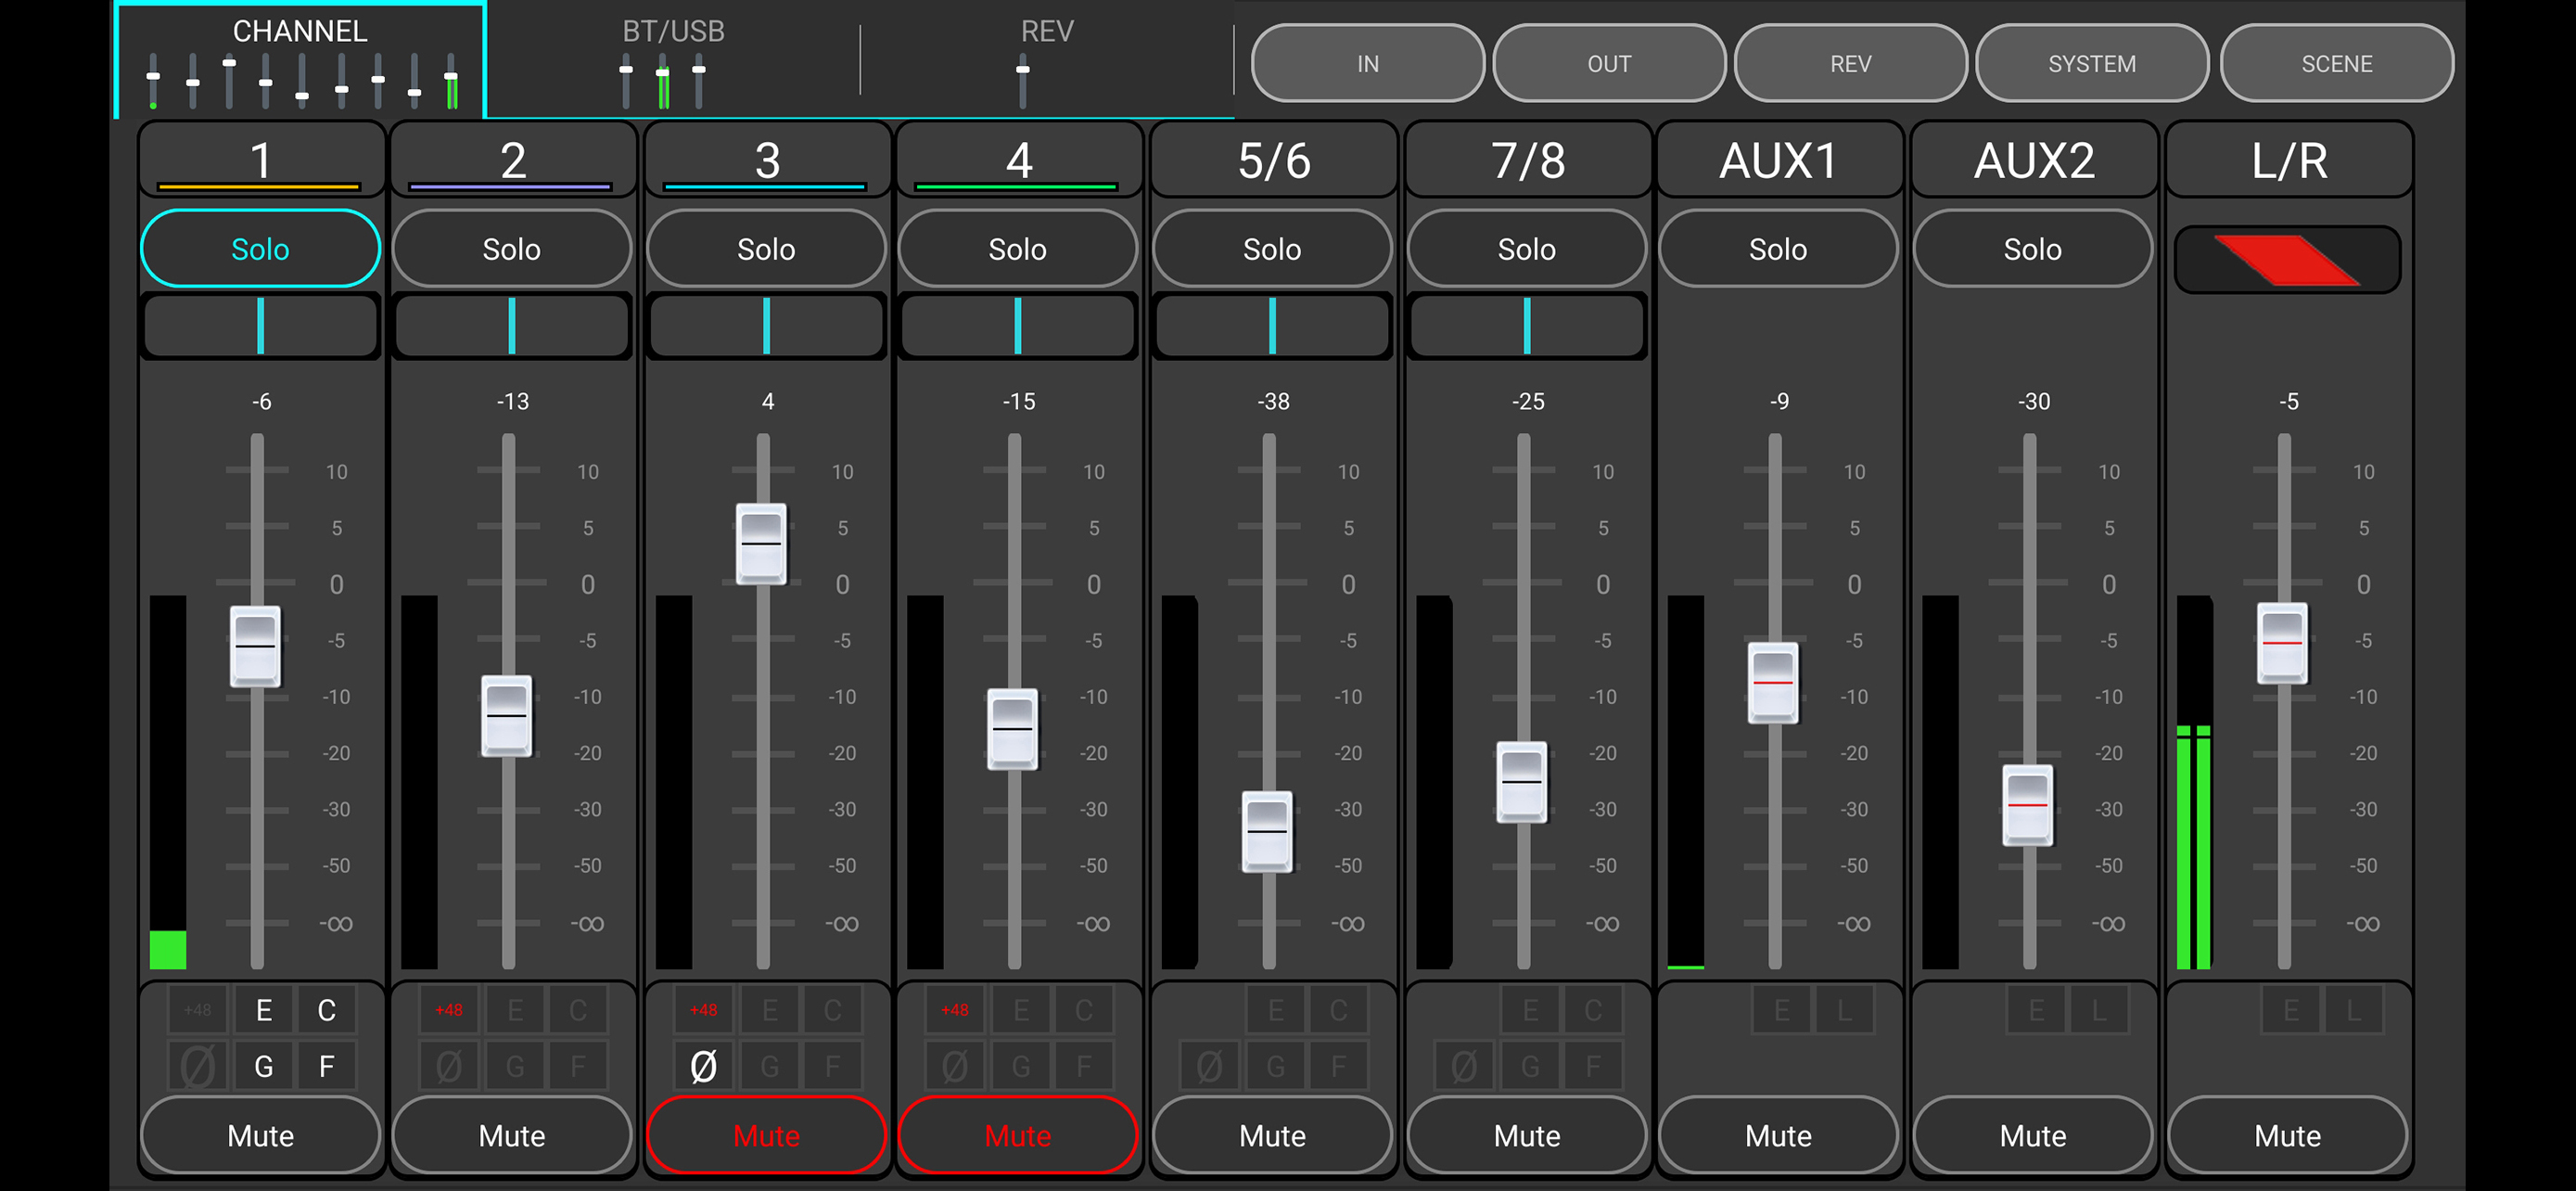Click the red clip indicator on L/R
Viewport: 2576px width, 1191px height.
pyautogui.click(x=2288, y=260)
